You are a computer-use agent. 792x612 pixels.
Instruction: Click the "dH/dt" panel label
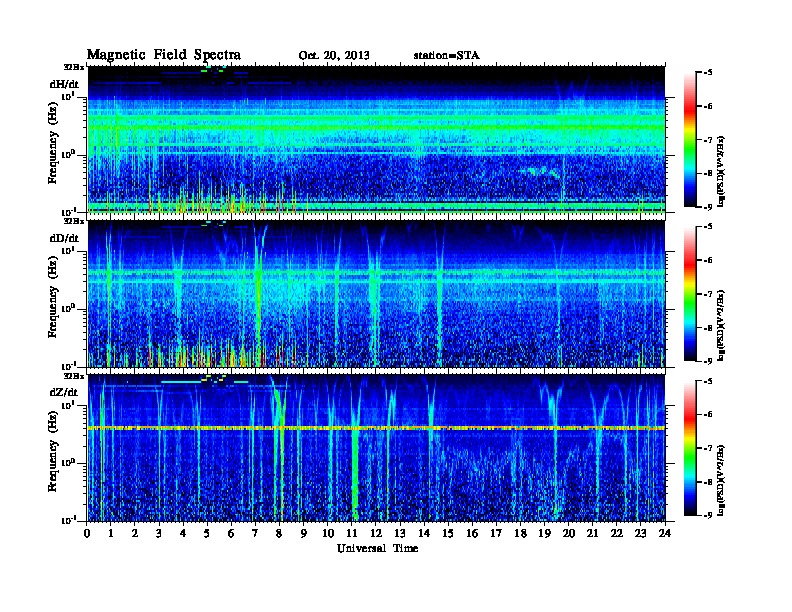point(64,84)
